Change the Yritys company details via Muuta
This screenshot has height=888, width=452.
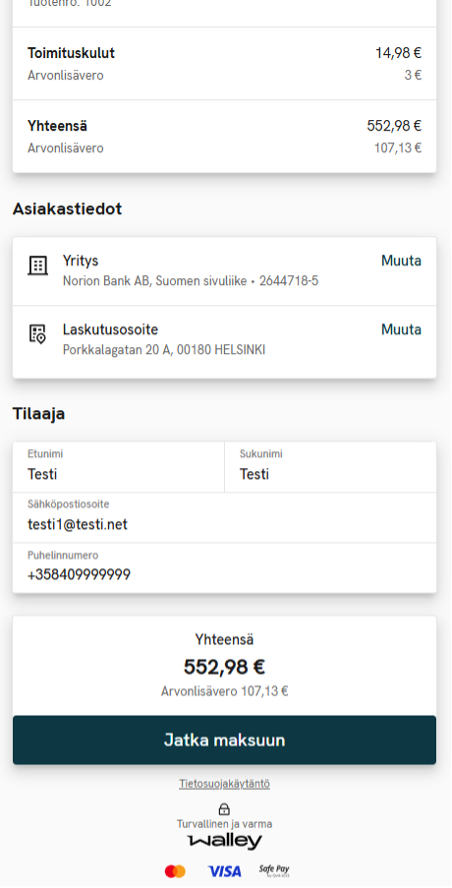coord(401,261)
